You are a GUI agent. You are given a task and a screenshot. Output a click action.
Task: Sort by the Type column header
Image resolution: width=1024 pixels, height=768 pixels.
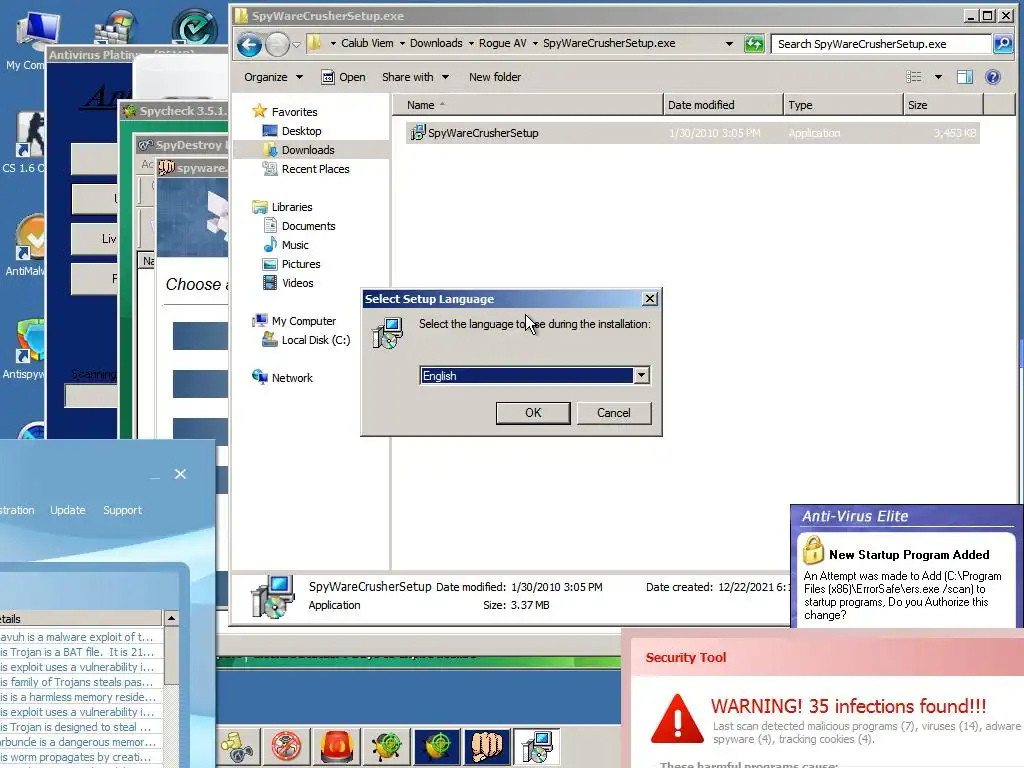tap(843, 105)
